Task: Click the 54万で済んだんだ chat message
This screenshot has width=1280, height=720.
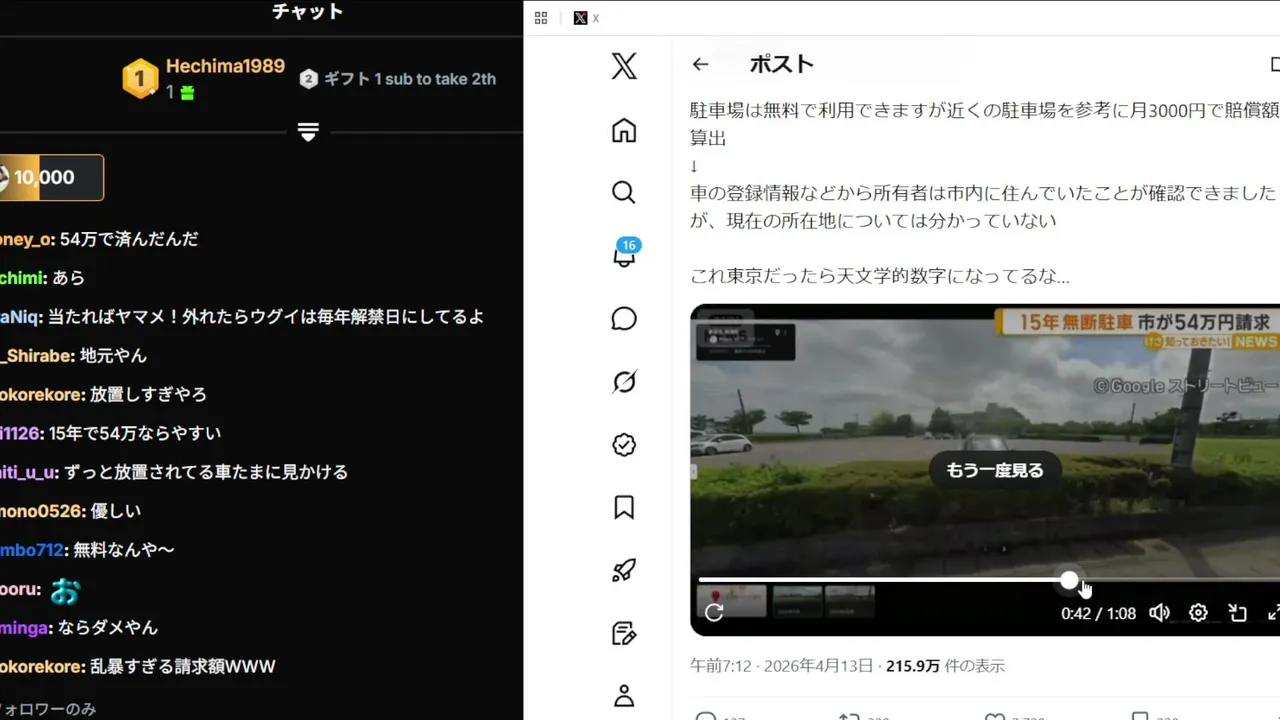Action: (129, 239)
